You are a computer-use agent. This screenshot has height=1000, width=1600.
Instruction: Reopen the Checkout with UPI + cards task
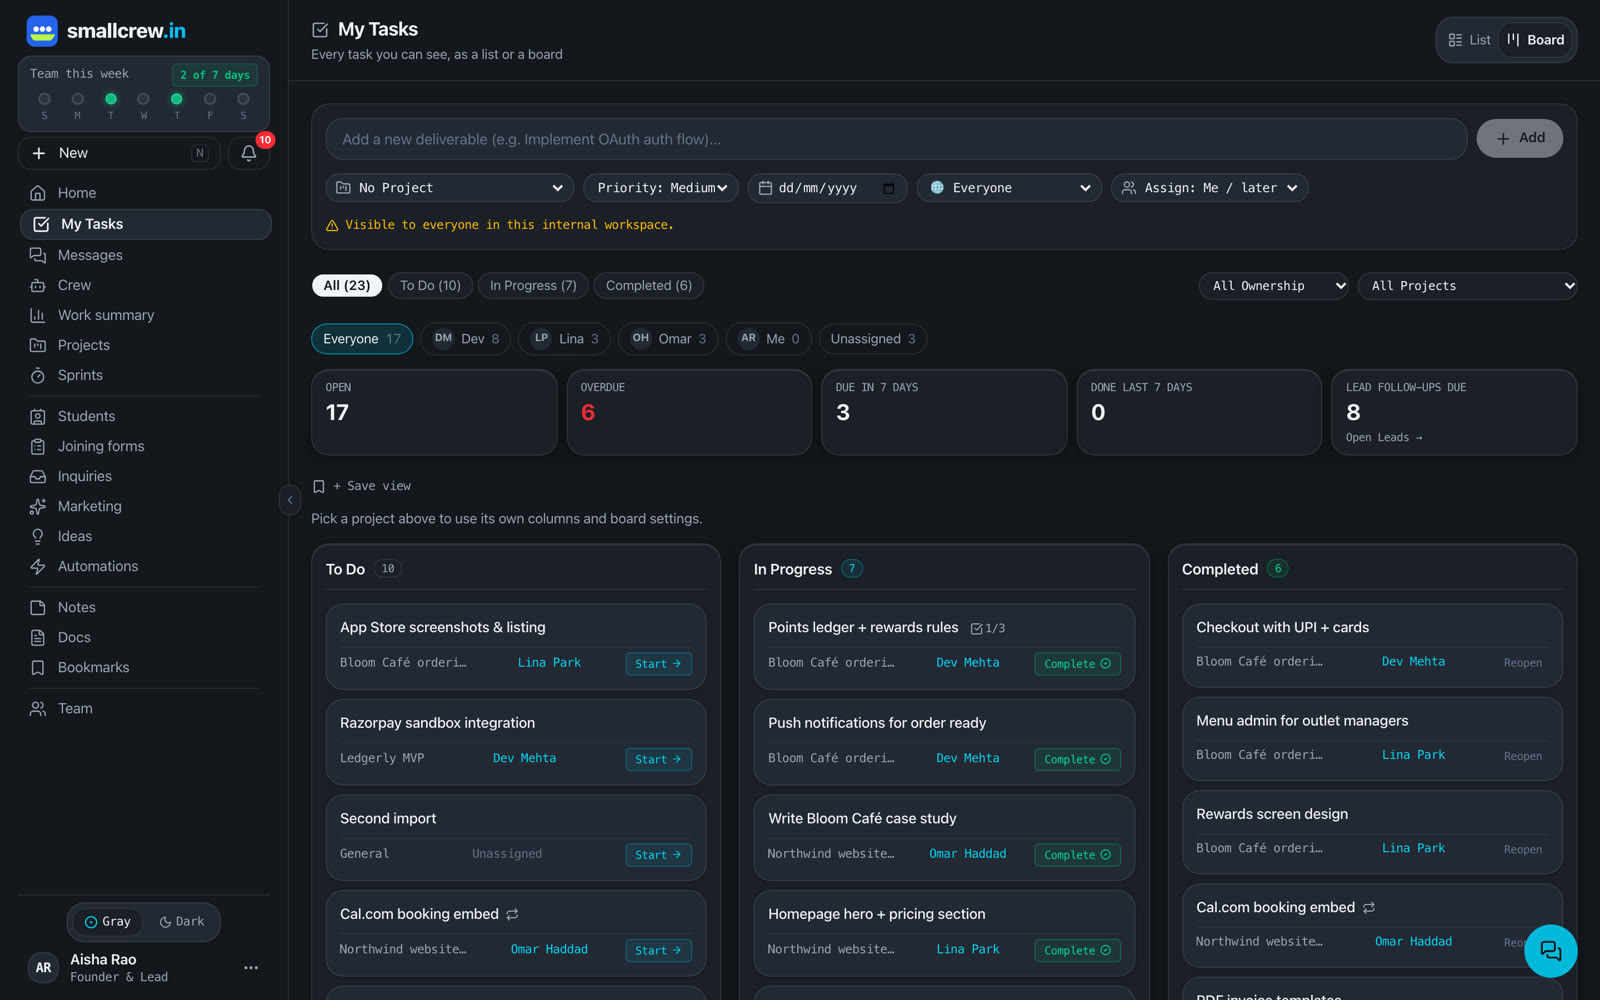1523,663
